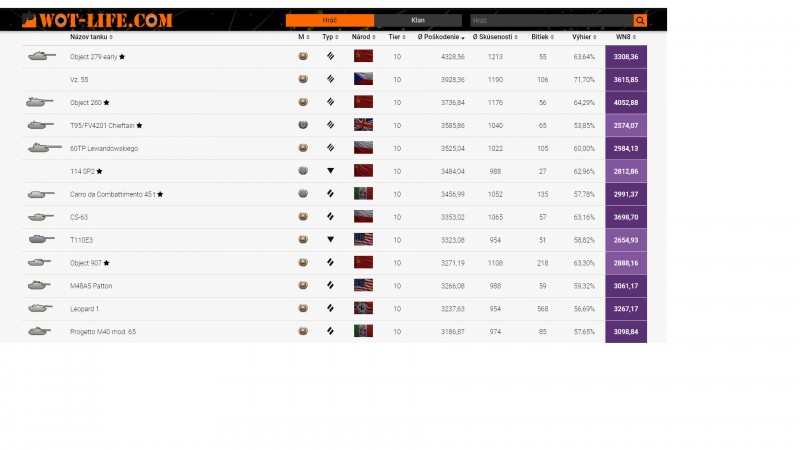Sort by Výhier win rate column
Screen dimensions: 800x450
[x=583, y=37]
